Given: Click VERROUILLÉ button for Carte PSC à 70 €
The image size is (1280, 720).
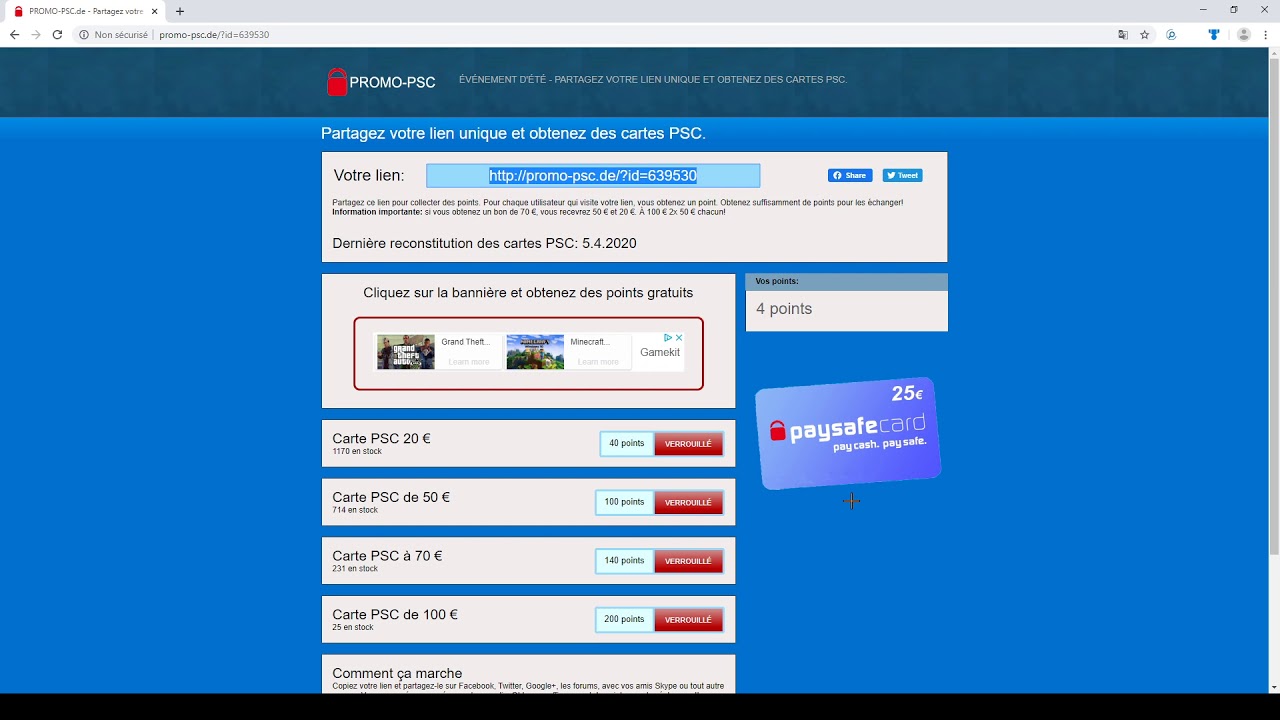Looking at the screenshot, I should [688, 561].
